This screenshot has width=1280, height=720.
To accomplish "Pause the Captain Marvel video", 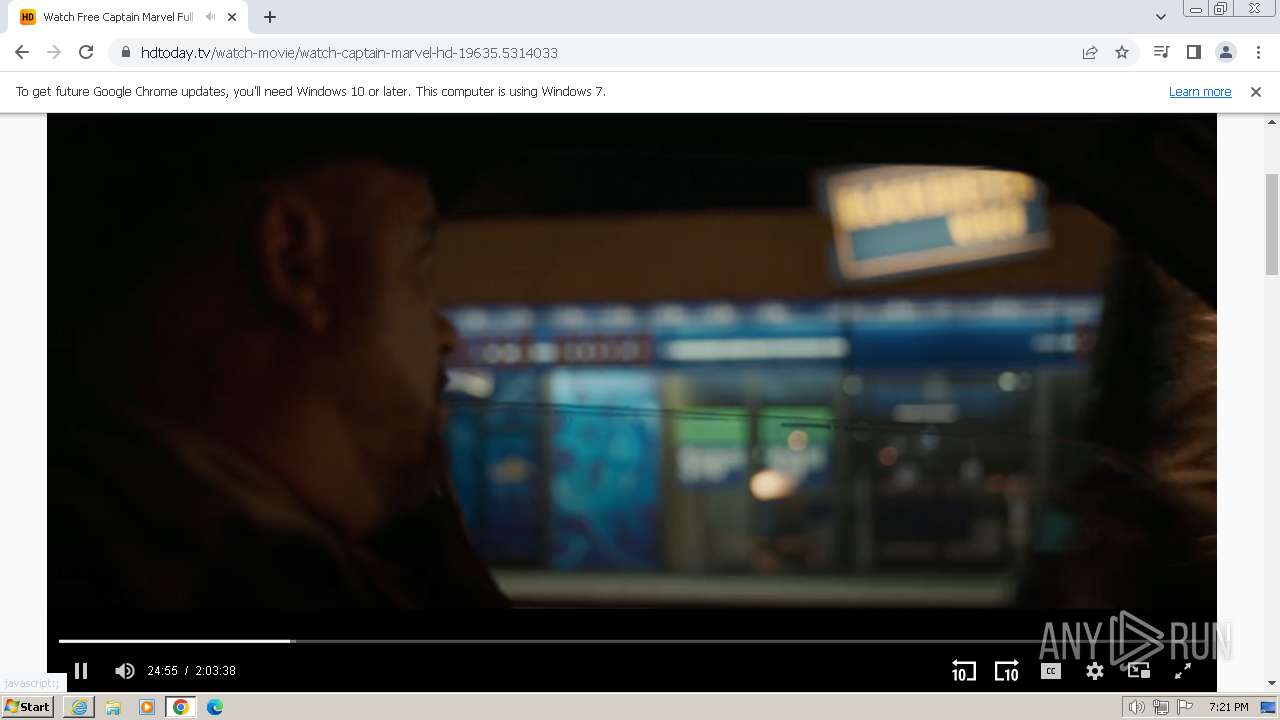I will click(81, 671).
